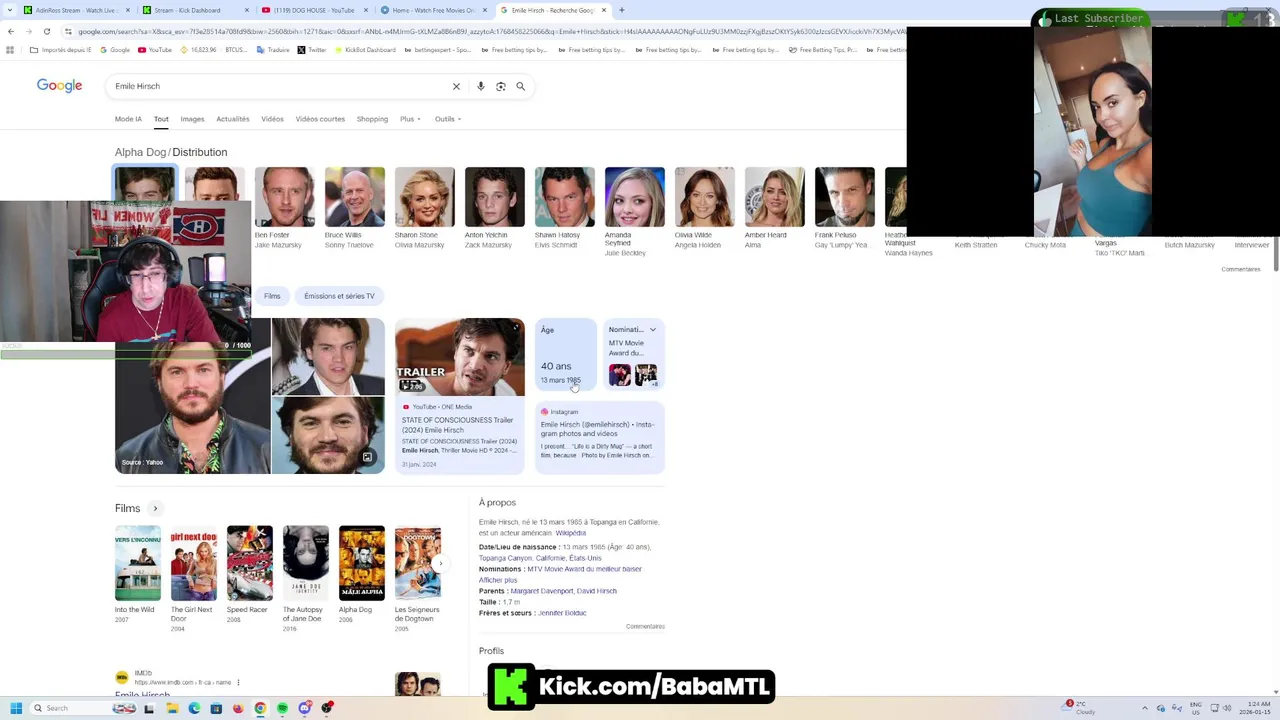Viewport: 1280px width, 720px height.
Task: Open Microsoft Edge from taskbar
Action: coord(194,708)
